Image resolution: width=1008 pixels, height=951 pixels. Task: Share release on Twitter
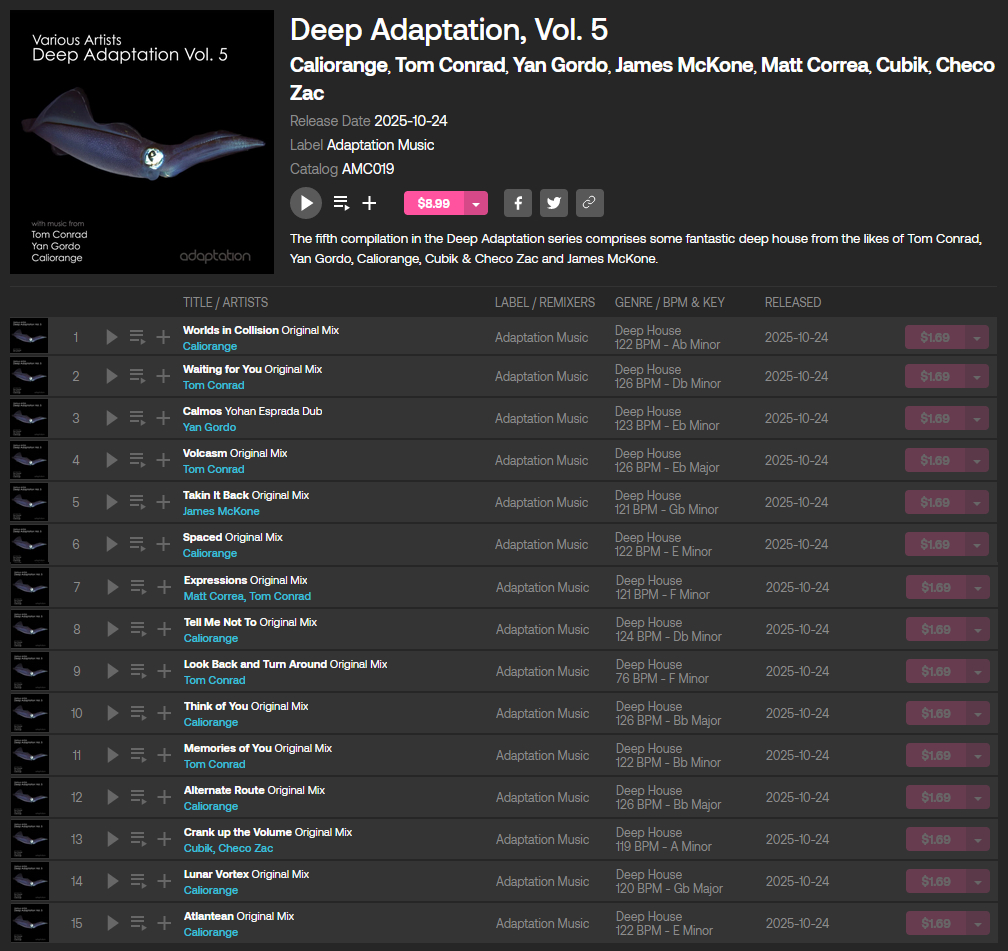(553, 203)
